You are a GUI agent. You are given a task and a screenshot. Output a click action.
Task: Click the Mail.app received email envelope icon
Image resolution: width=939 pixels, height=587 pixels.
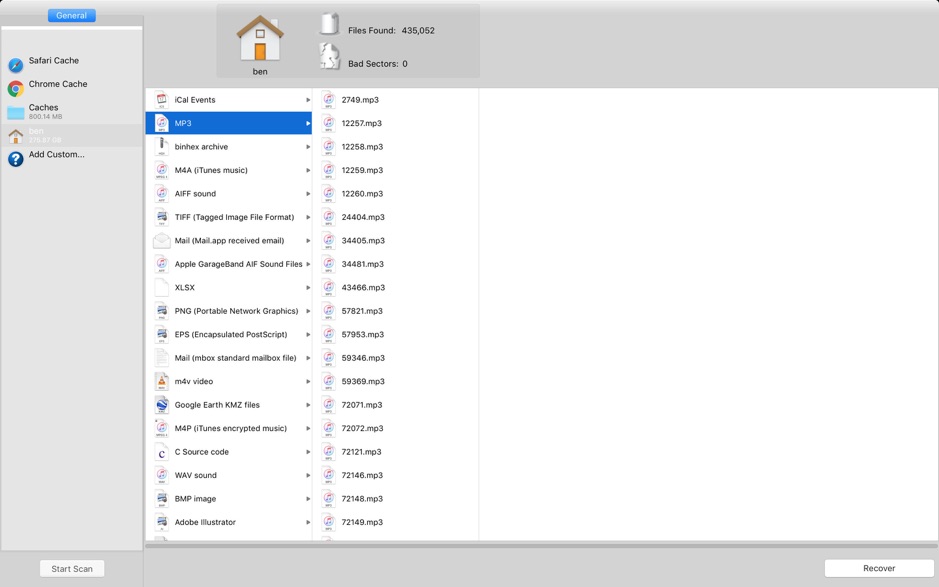click(x=161, y=241)
